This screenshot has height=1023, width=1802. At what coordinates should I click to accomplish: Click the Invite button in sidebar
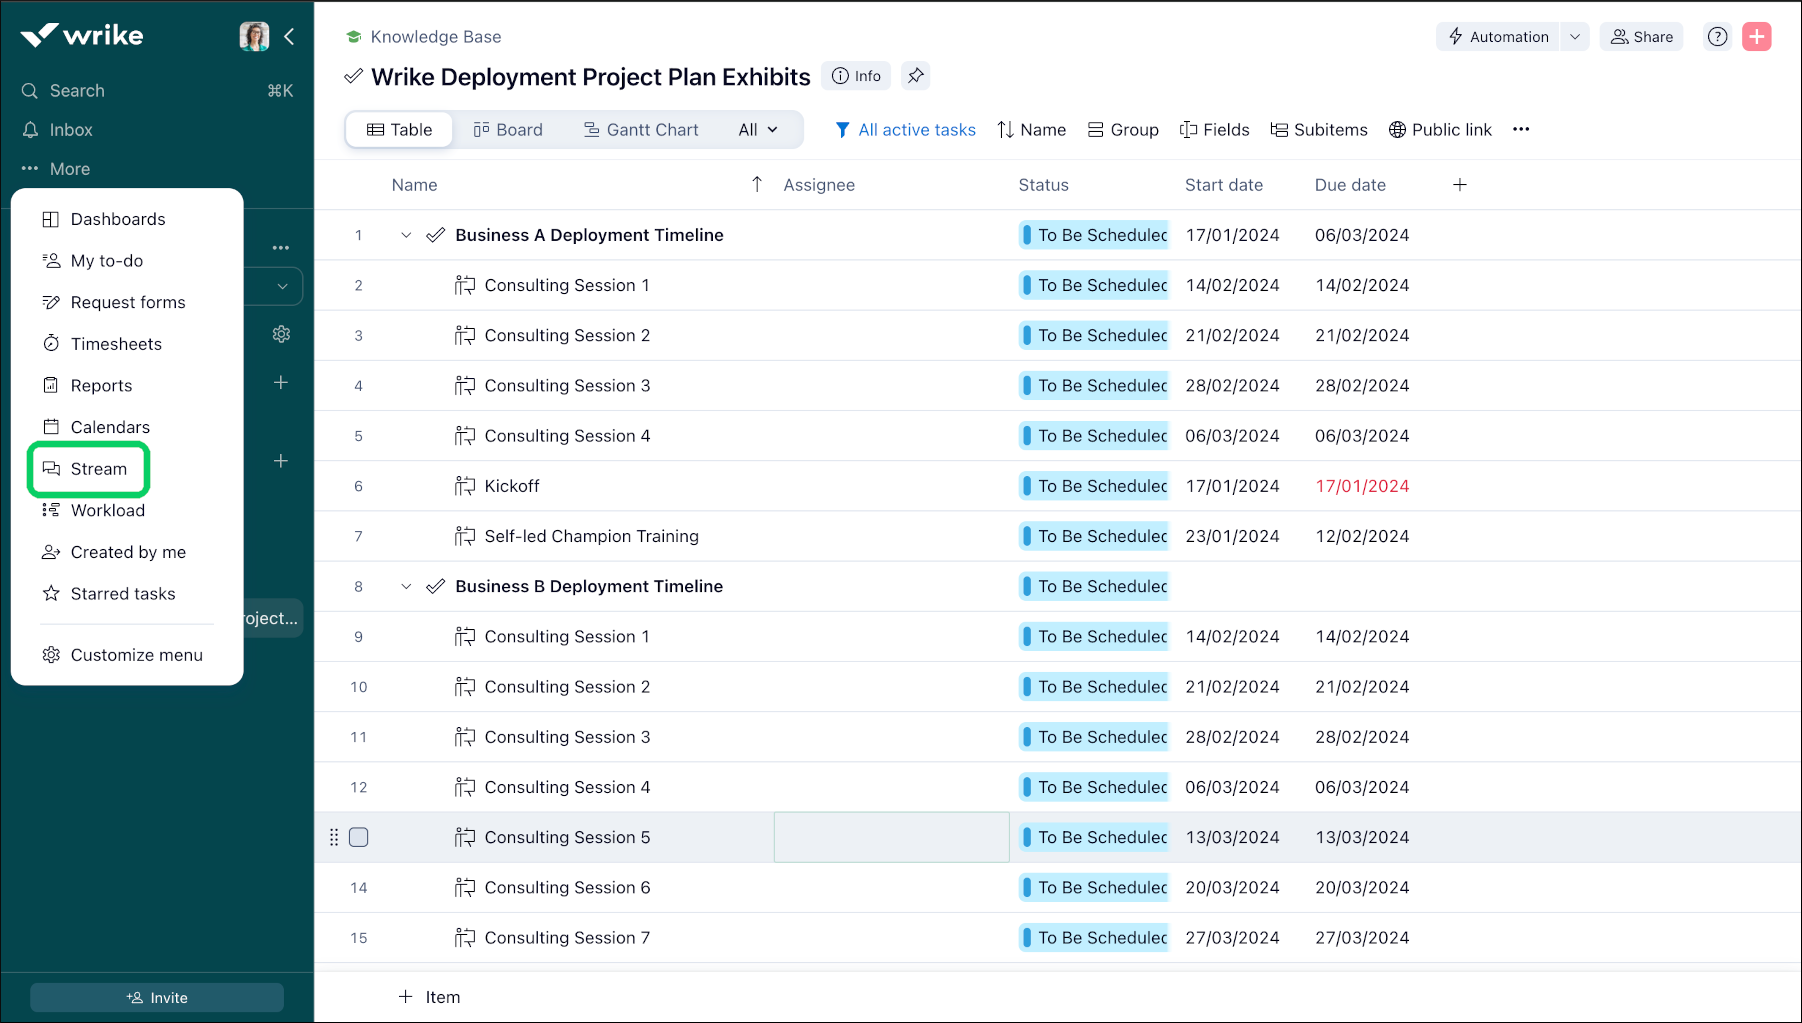[157, 997]
